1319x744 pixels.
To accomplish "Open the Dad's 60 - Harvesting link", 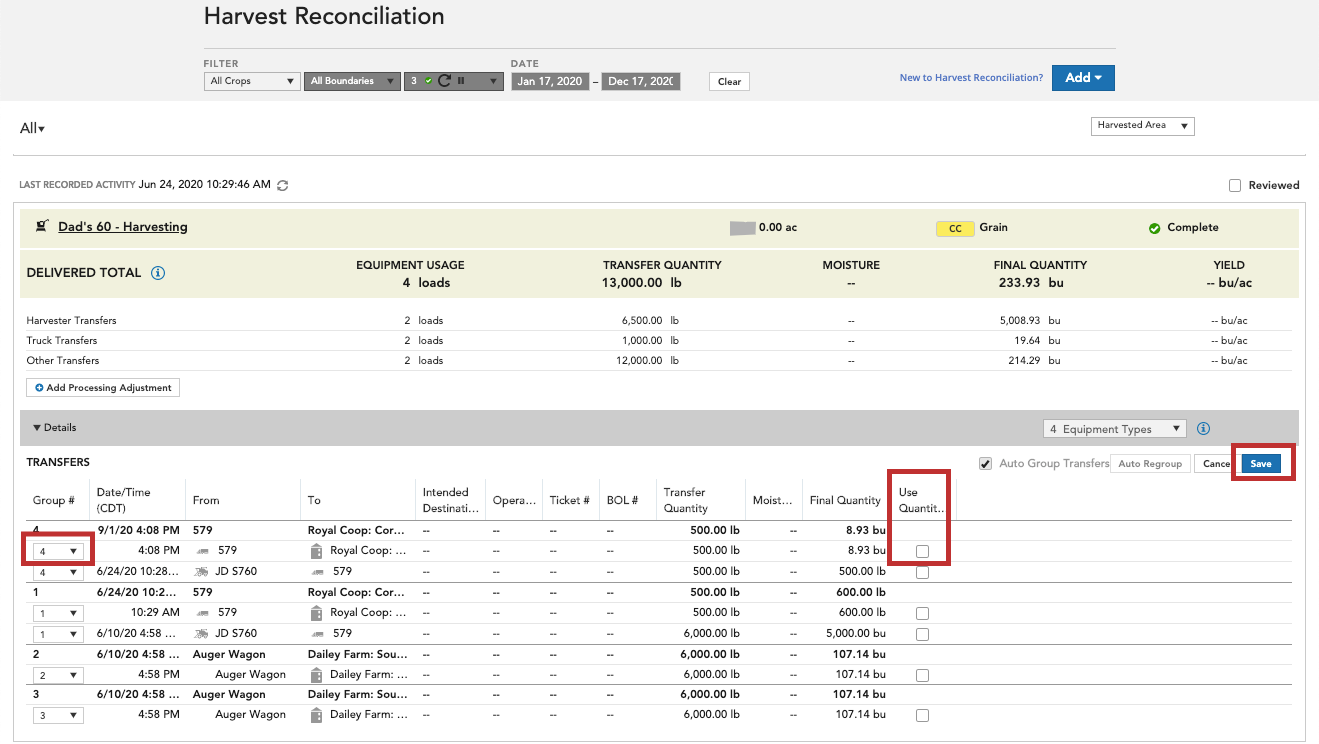I will click(x=123, y=227).
